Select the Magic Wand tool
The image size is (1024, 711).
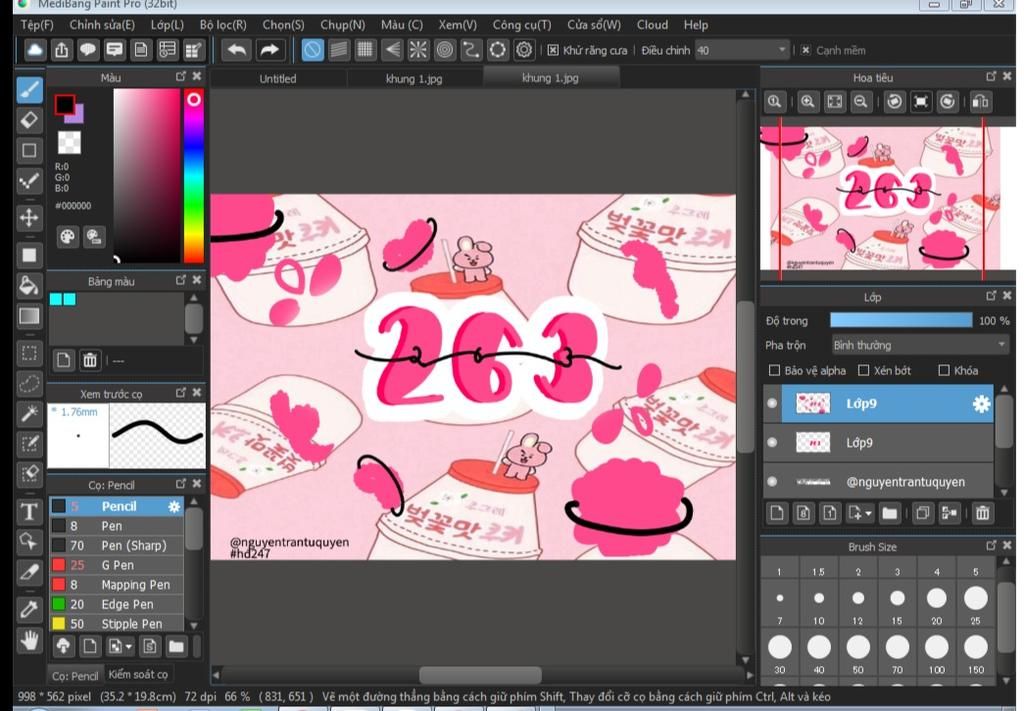click(x=29, y=413)
